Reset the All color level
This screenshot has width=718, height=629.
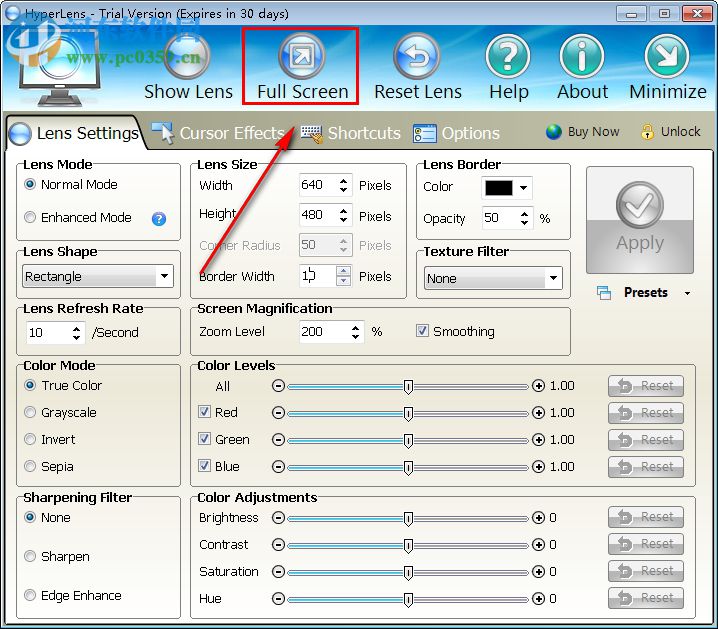click(646, 386)
